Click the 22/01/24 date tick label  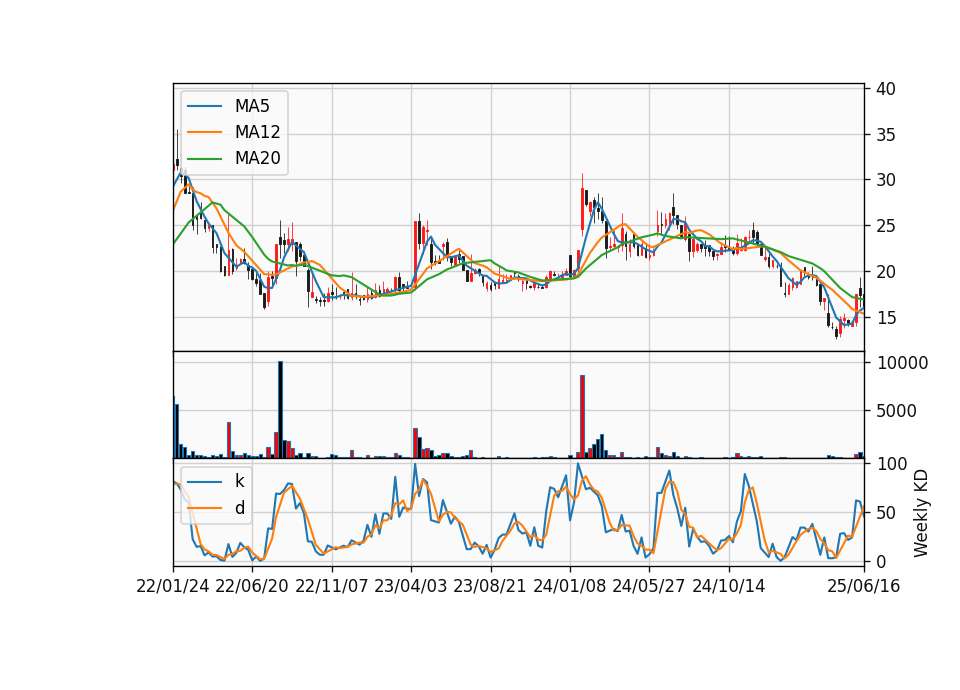173,586
